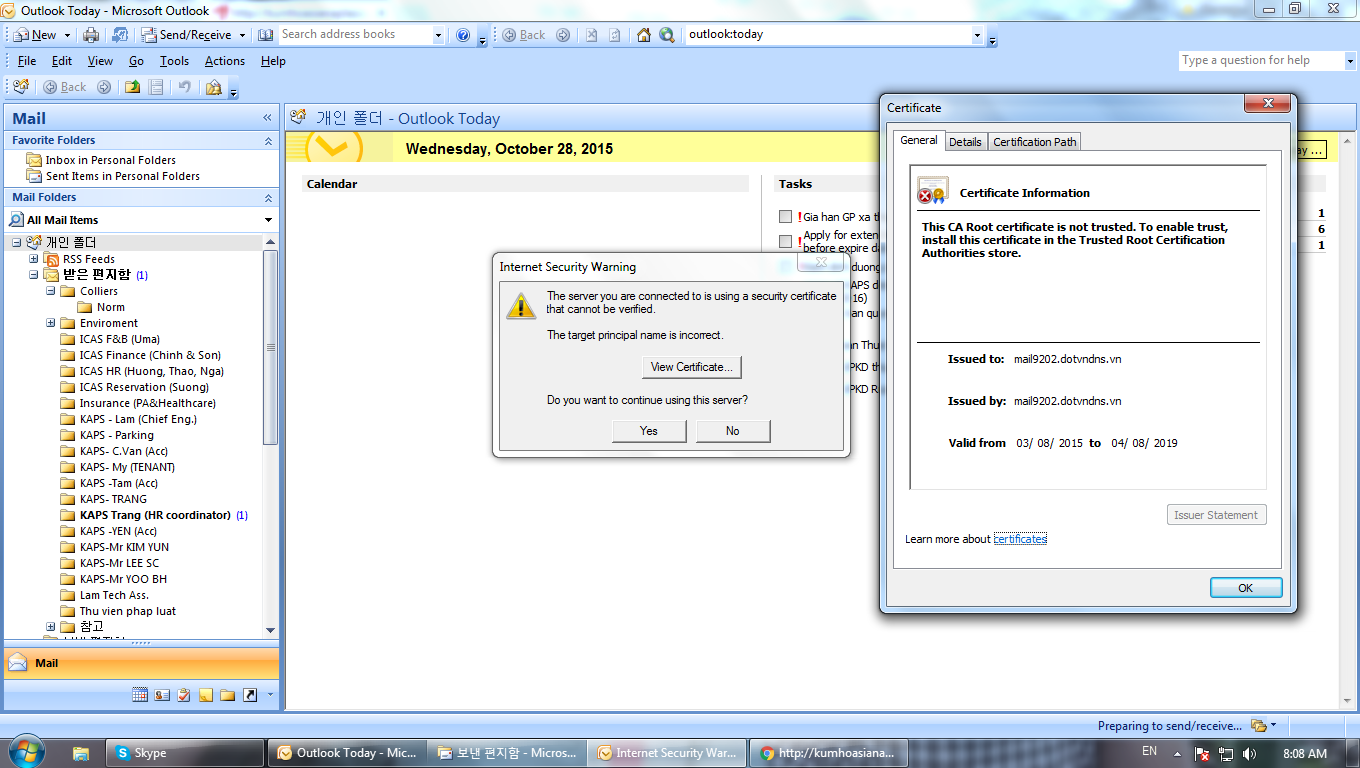Viewport: 1360px width, 768px height.
Task: Click Forward arrow in web toolbar
Action: [x=563, y=35]
